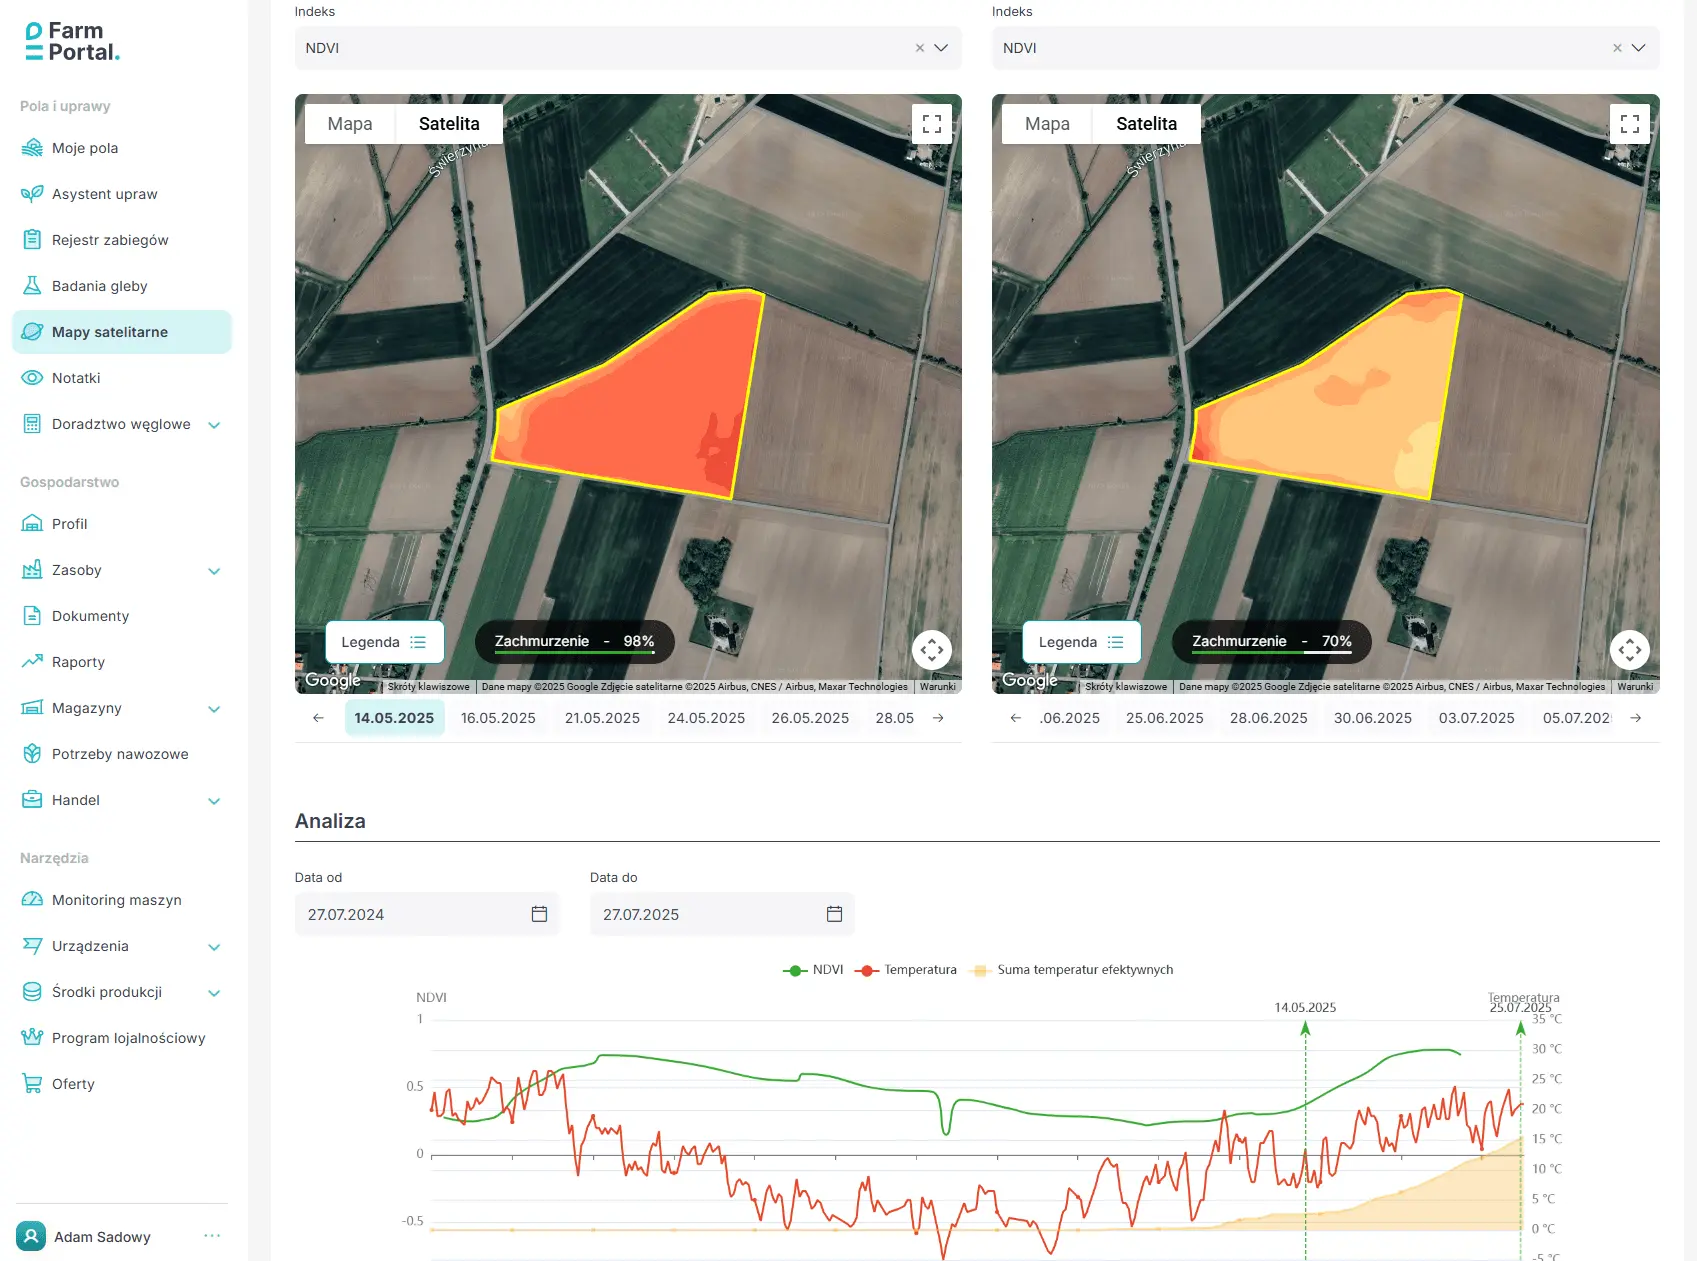Click the Zachmurzenie 70% cloud cover bar
The height and width of the screenshot is (1261, 1697).
pos(1270,642)
